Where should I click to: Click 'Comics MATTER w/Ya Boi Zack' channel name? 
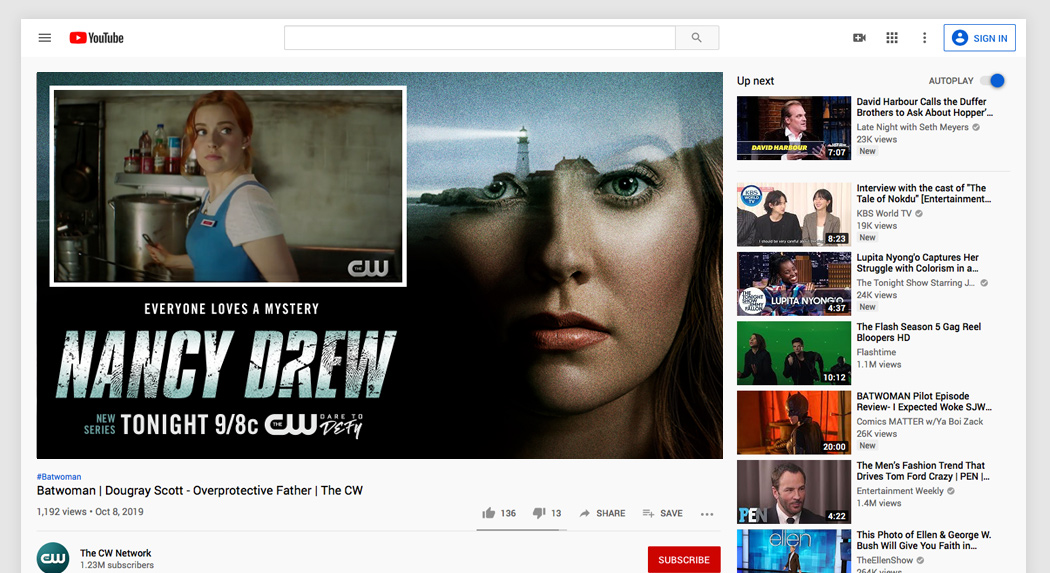[x=919, y=422]
